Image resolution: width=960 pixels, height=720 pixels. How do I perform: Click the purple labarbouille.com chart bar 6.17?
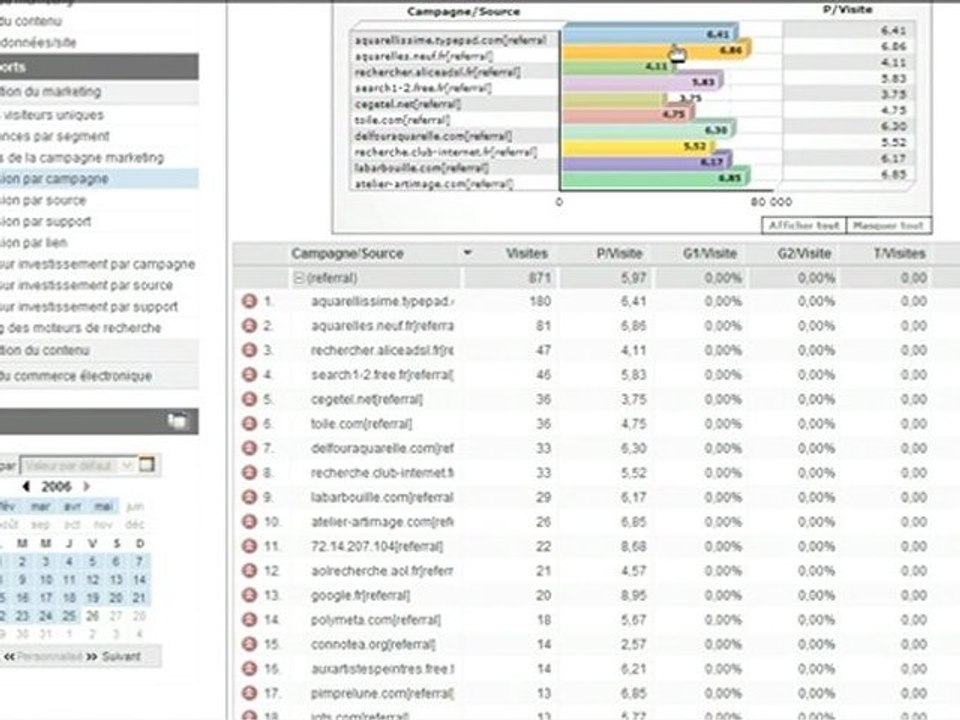(646, 162)
